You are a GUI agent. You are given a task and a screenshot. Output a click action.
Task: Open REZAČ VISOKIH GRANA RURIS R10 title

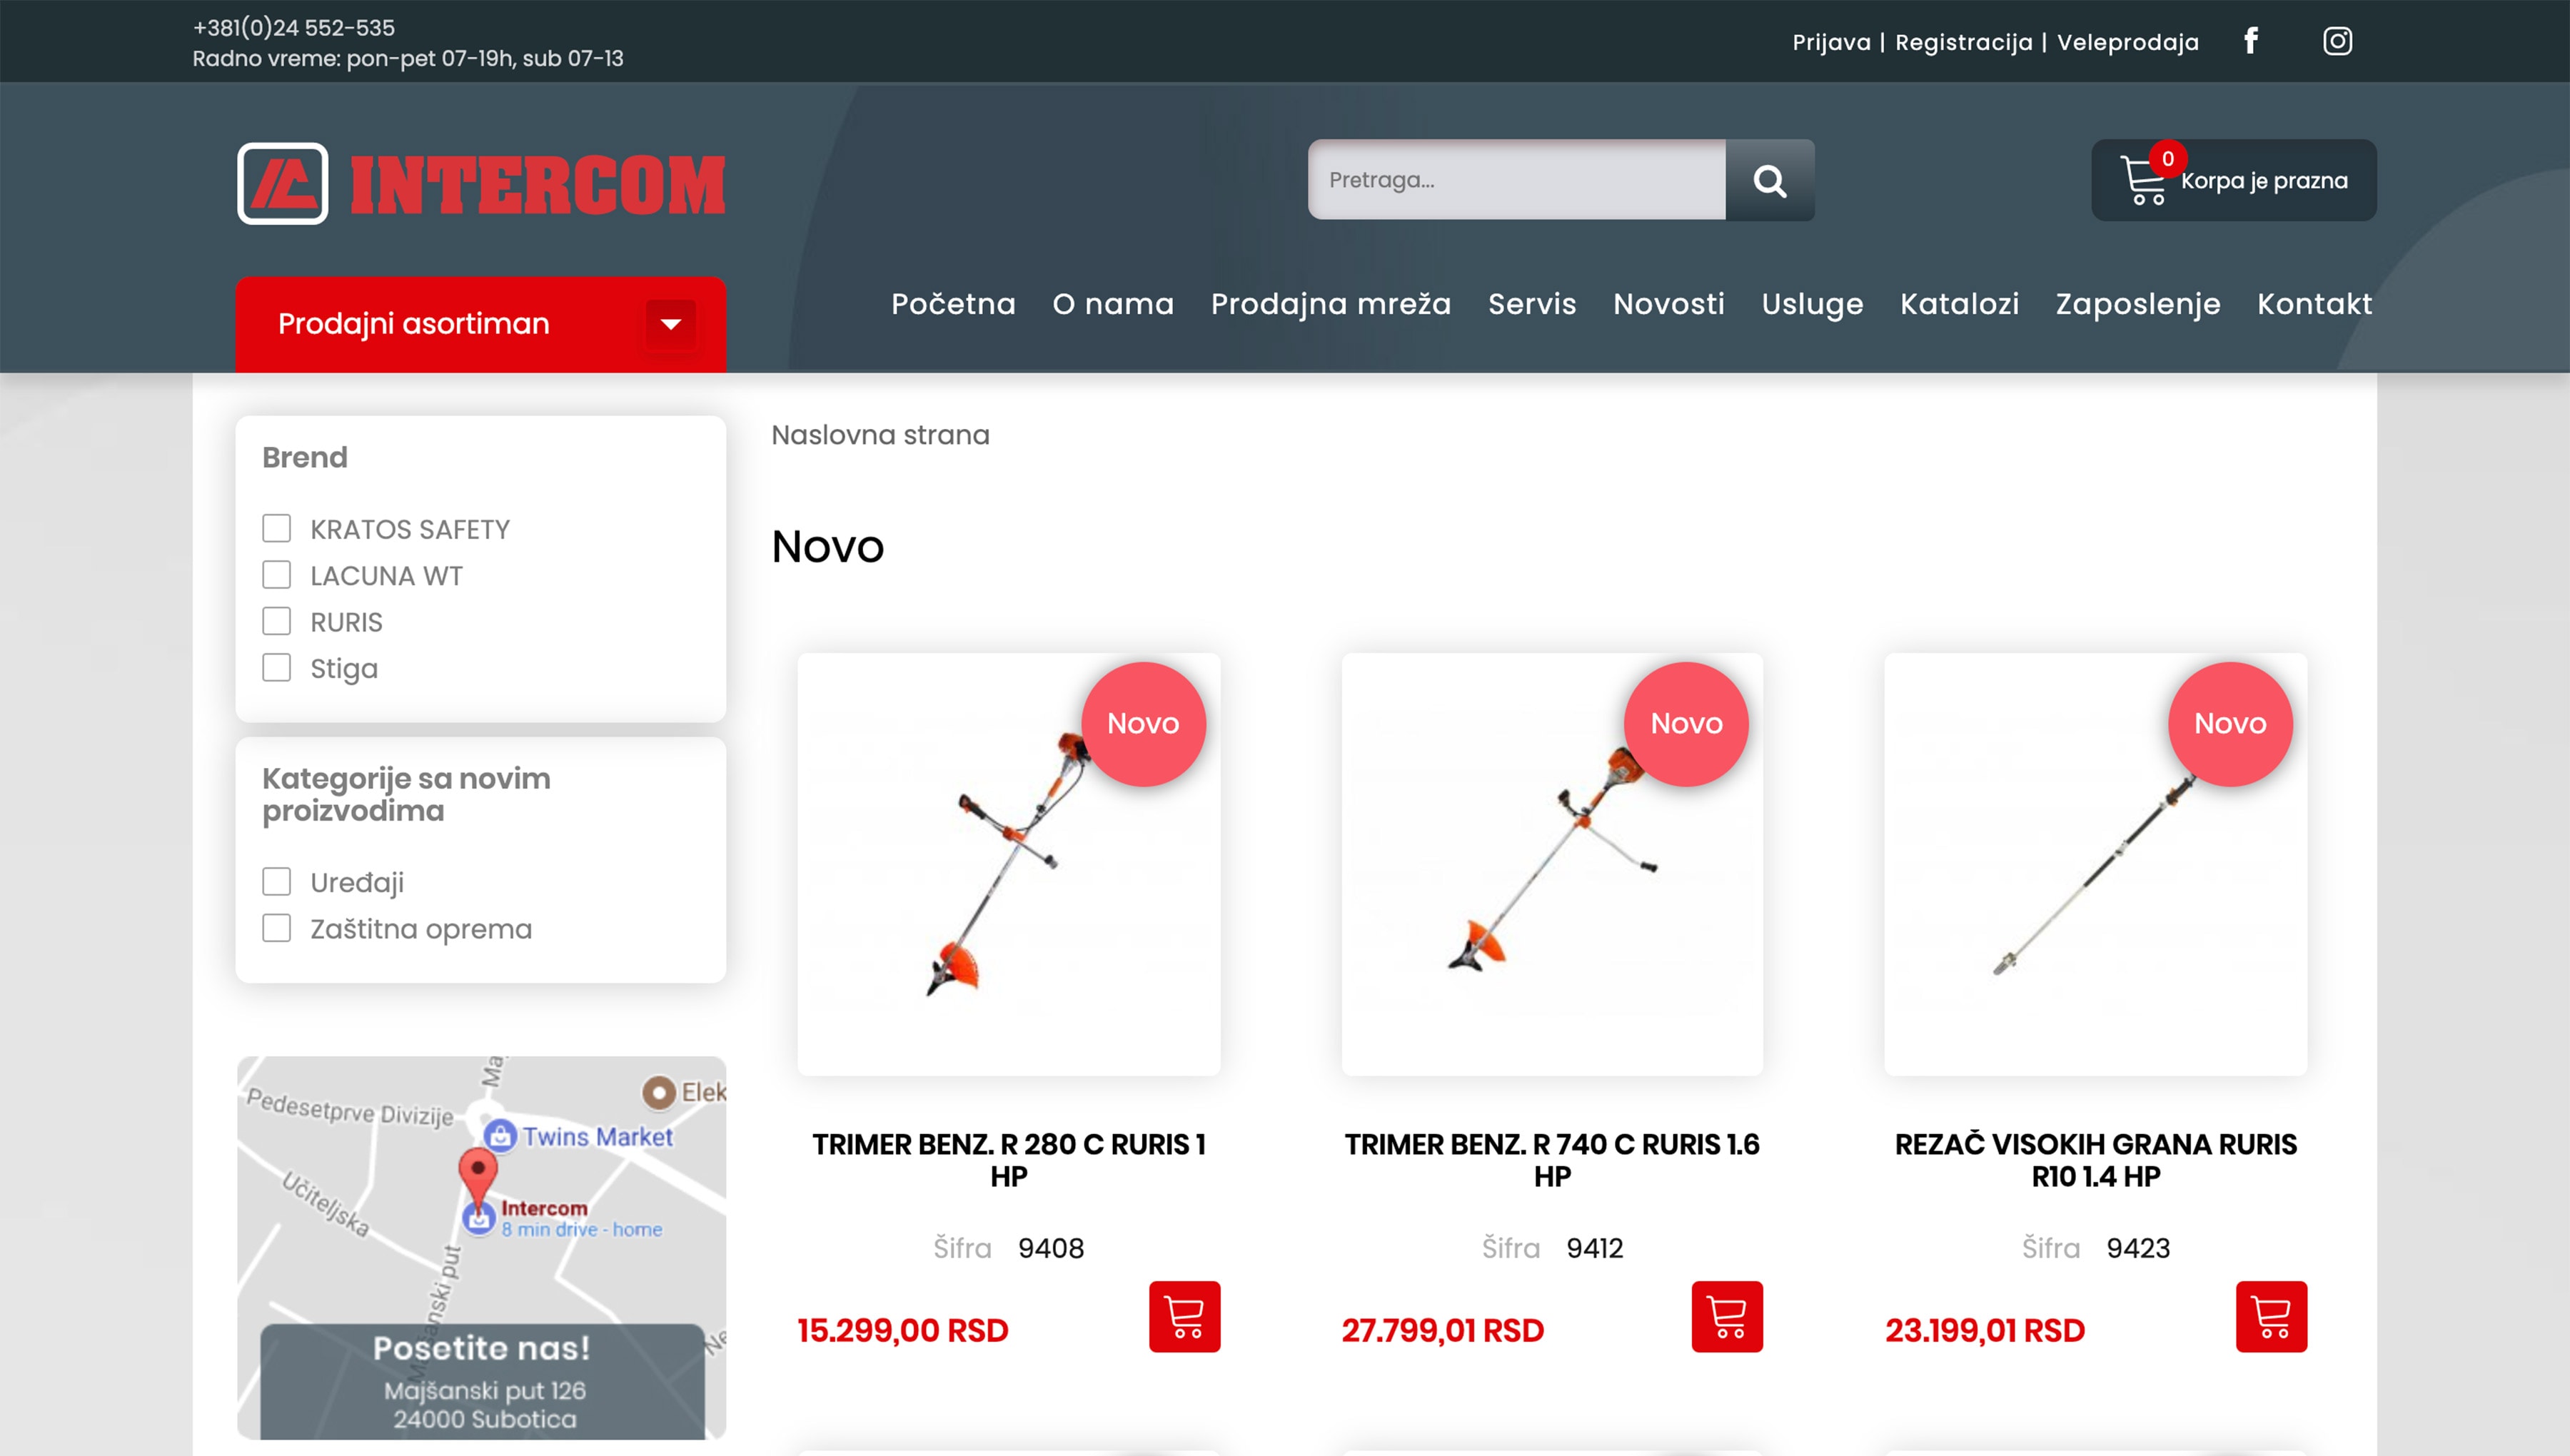[x=2096, y=1160]
